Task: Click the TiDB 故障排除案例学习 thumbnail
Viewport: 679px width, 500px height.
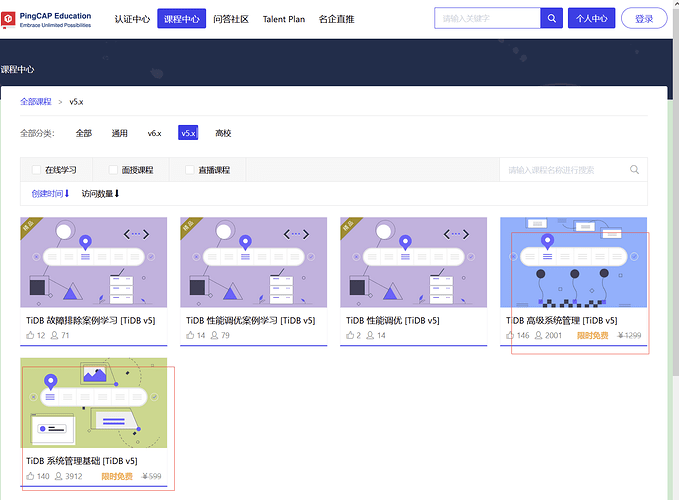Action: click(94, 262)
